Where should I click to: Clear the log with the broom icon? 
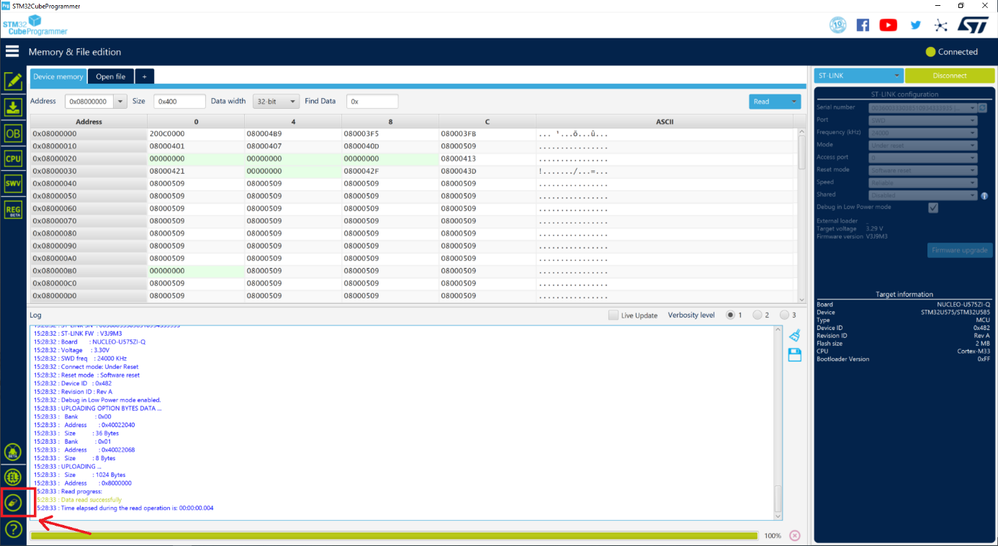point(794,335)
